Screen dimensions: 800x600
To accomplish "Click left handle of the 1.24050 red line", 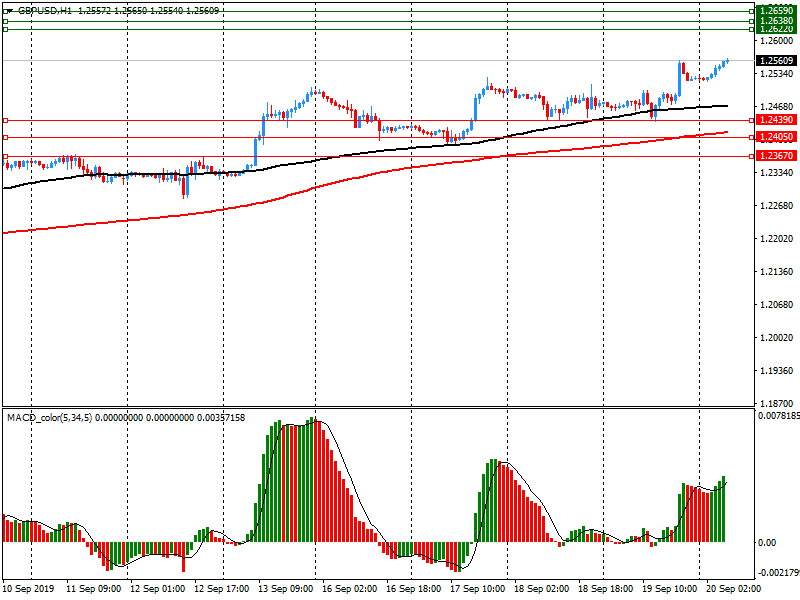I will 6,137.
